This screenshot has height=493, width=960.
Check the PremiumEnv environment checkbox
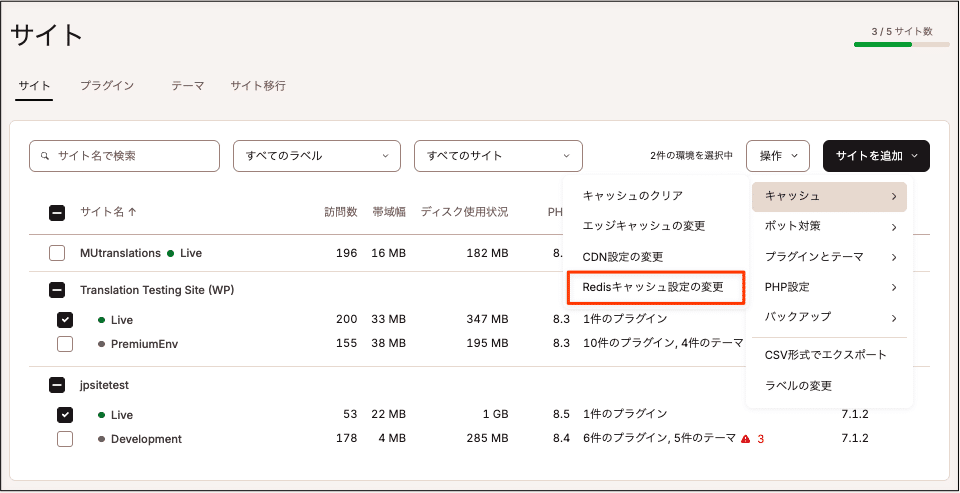pyautogui.click(x=65, y=344)
